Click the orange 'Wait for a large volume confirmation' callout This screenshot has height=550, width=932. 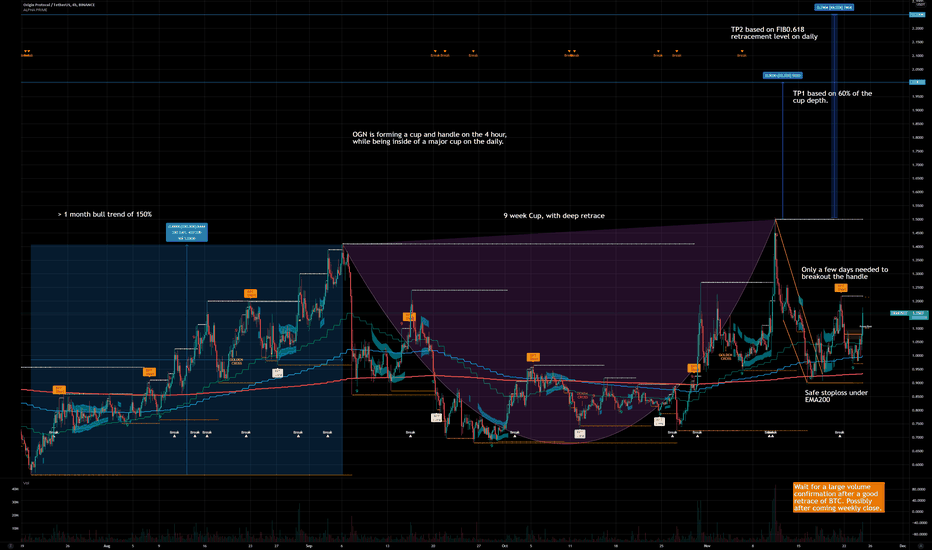[839, 497]
